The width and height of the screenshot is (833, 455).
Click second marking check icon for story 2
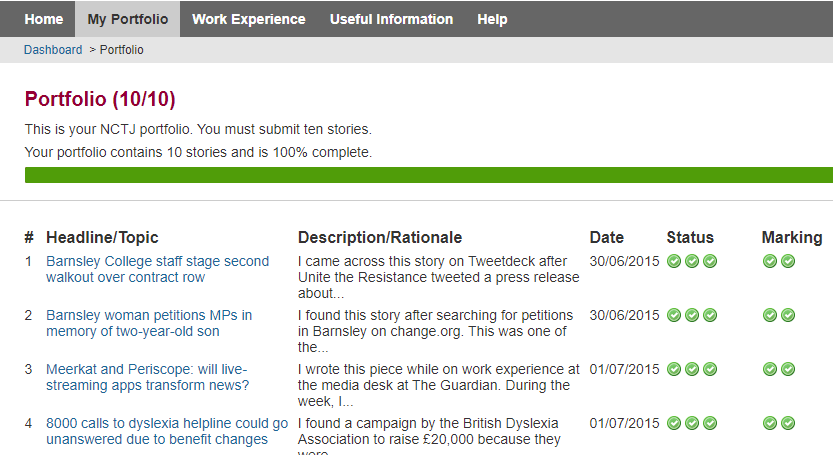(788, 316)
